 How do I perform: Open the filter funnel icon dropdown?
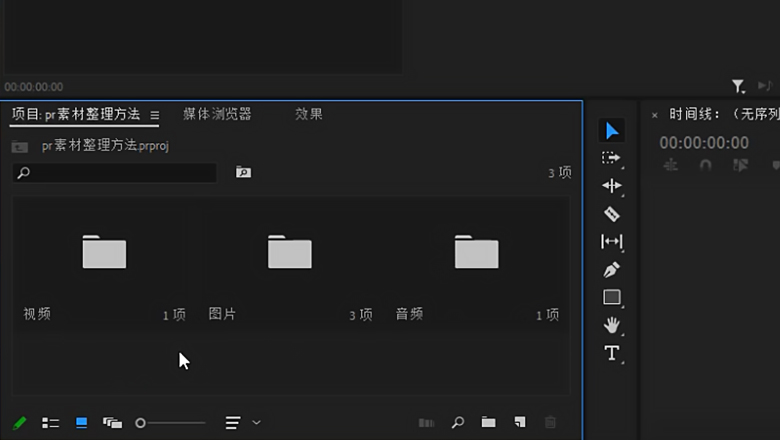tap(738, 87)
